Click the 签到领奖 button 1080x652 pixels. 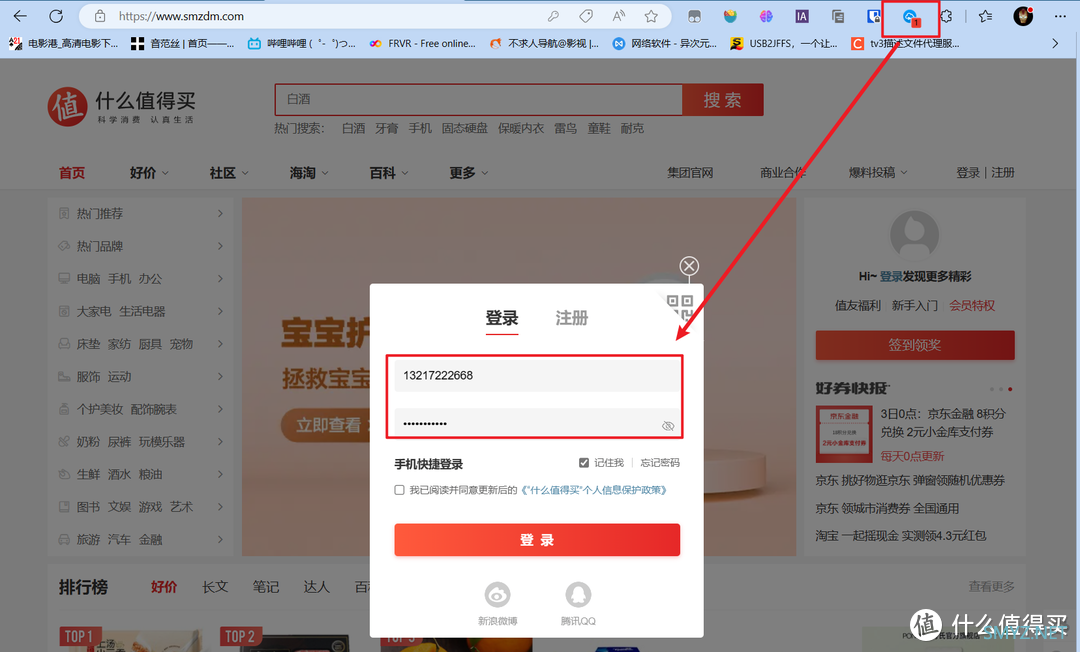tap(915, 345)
